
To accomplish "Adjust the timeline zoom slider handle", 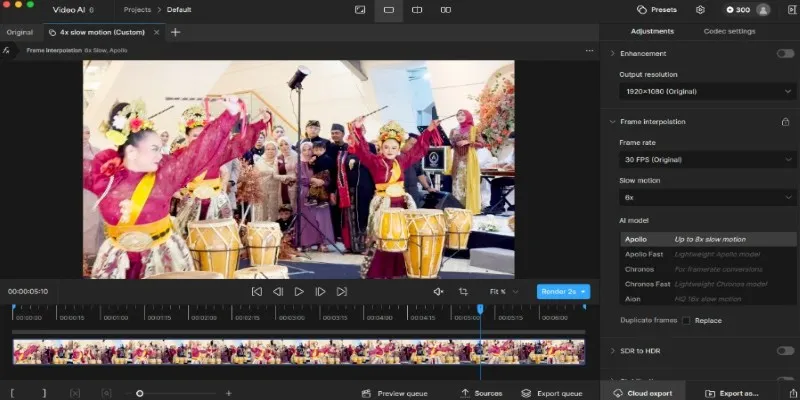I will 139,393.
